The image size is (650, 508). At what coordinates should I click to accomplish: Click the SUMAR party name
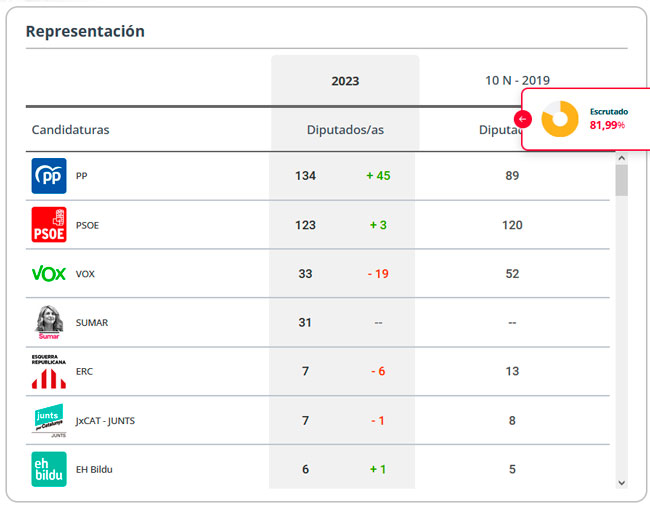92,323
